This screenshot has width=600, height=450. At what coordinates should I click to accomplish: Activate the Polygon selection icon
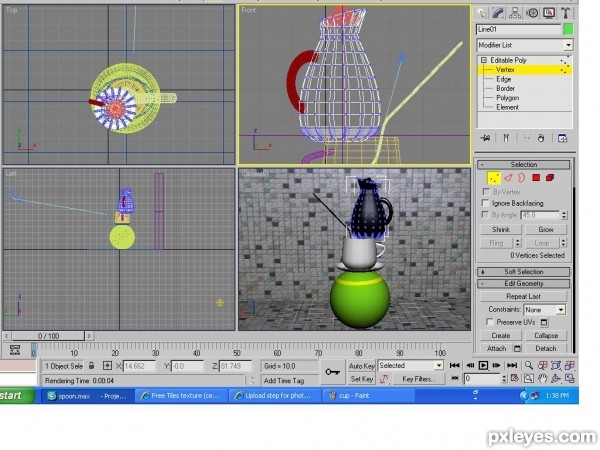tap(536, 178)
